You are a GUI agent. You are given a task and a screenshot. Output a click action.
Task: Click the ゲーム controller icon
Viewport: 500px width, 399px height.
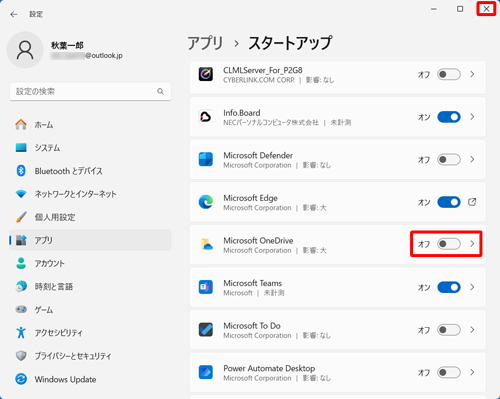pyautogui.click(x=21, y=309)
